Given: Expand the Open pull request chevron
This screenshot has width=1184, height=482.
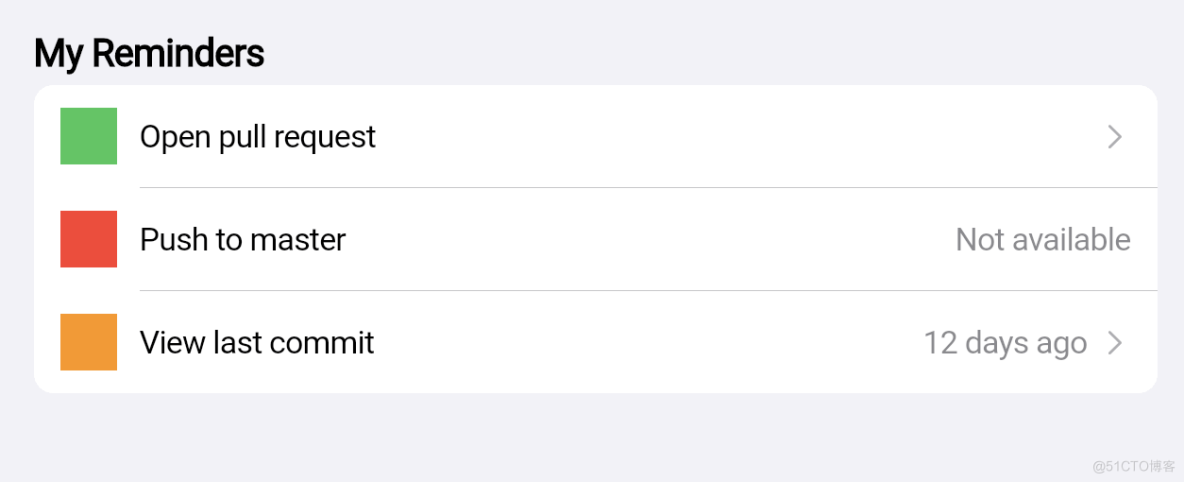Looking at the screenshot, I should pyautogui.click(x=1115, y=137).
